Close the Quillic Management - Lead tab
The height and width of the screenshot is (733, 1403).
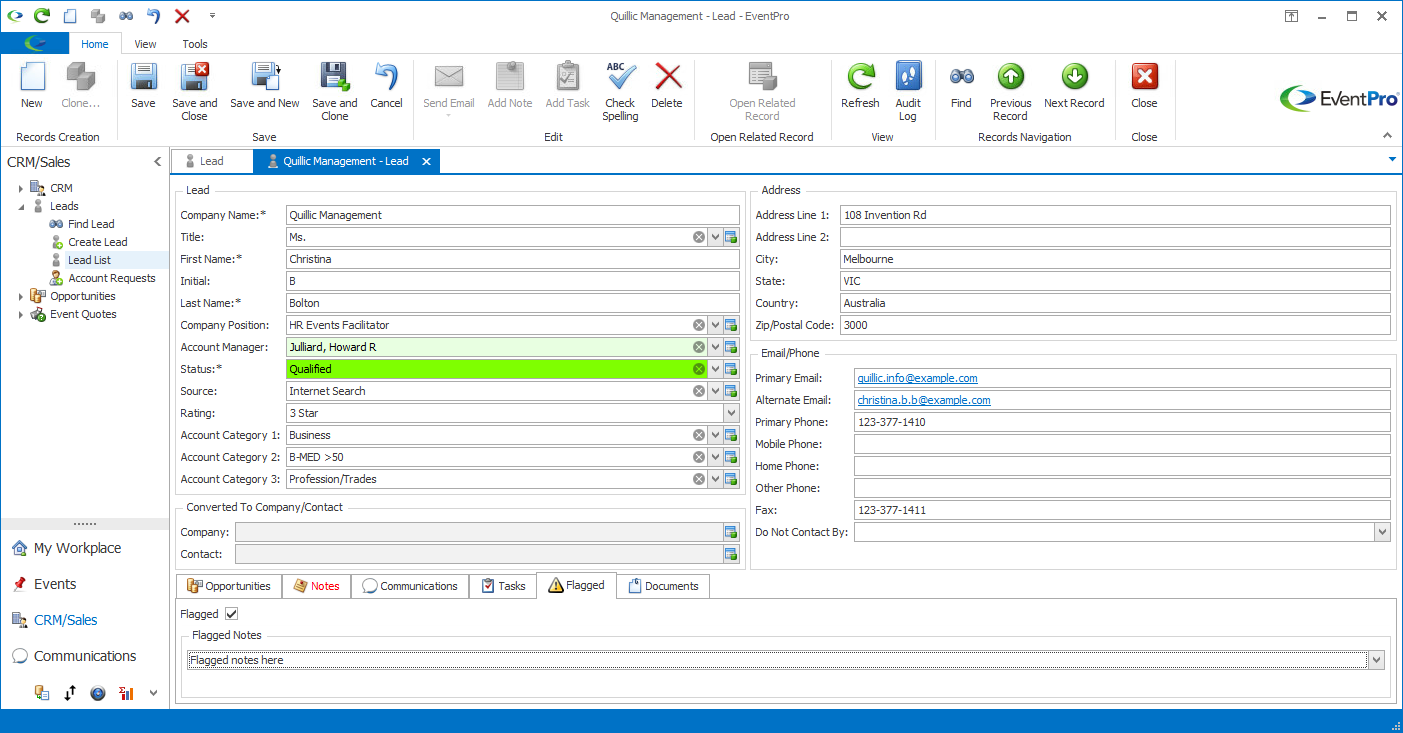[x=425, y=161]
